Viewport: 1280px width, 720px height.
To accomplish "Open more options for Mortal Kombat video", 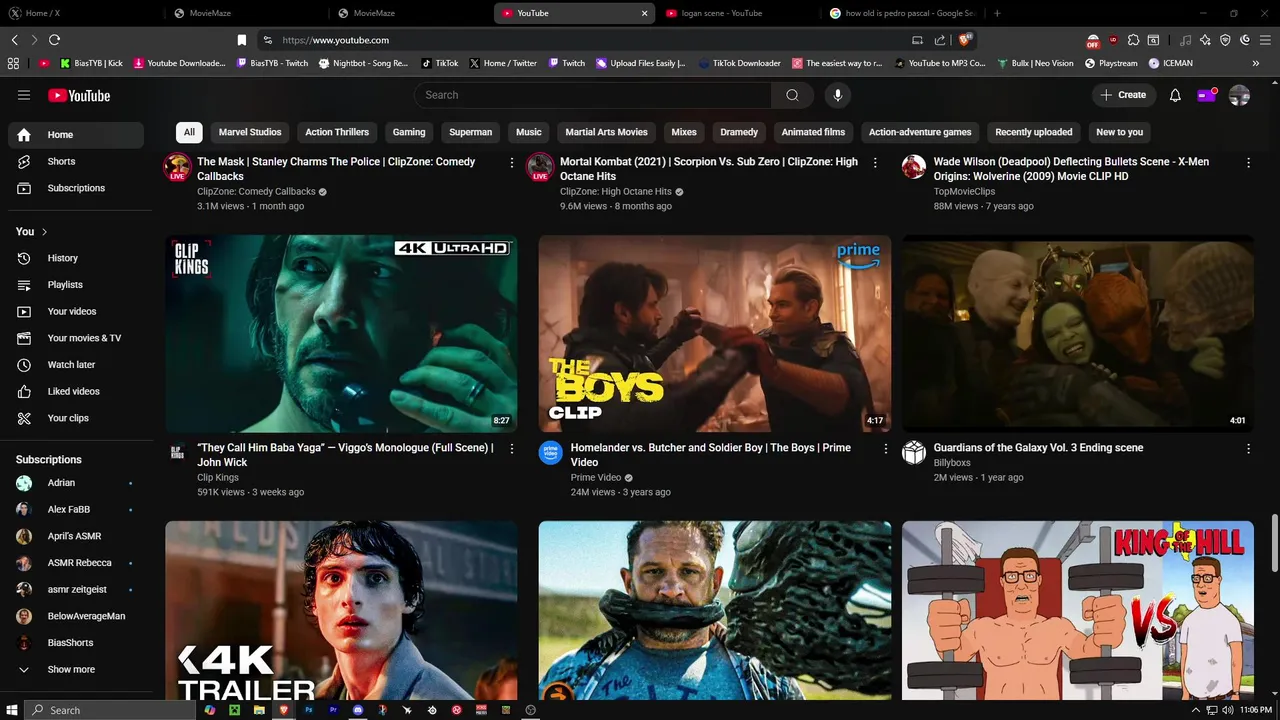I will [x=875, y=162].
